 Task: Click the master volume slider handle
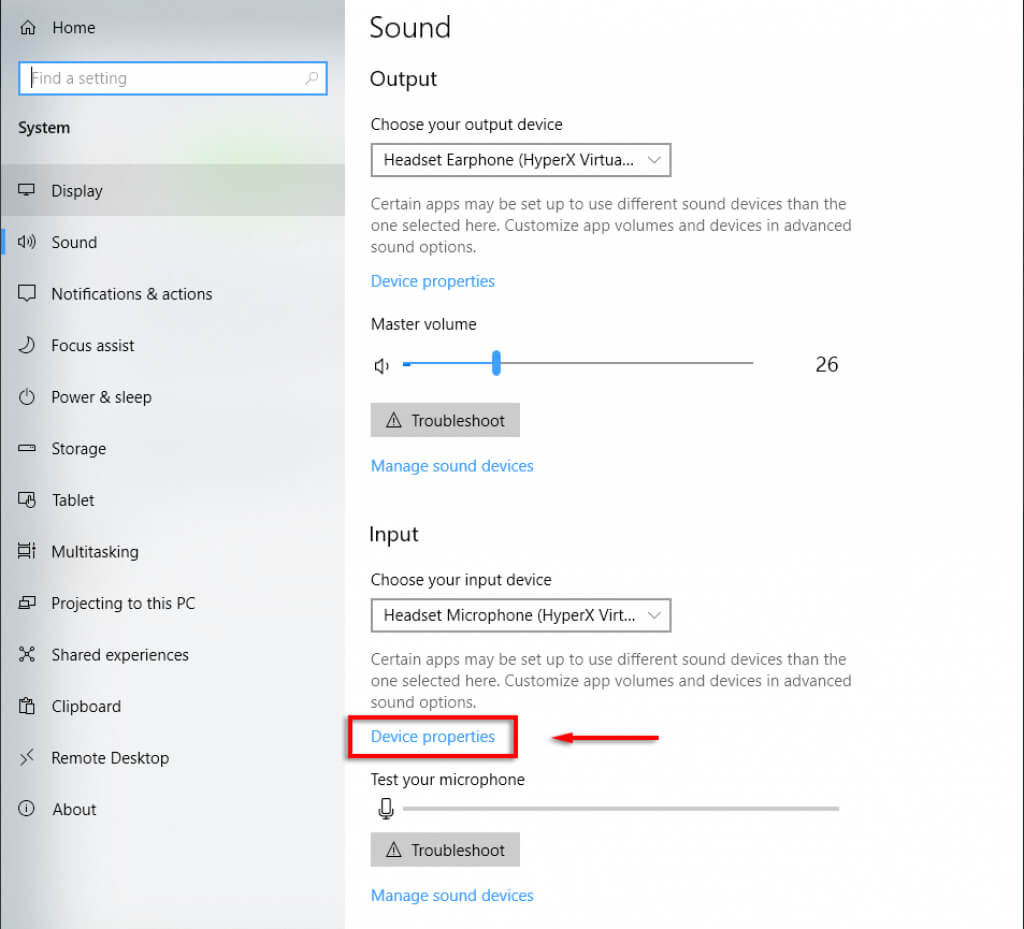[496, 364]
